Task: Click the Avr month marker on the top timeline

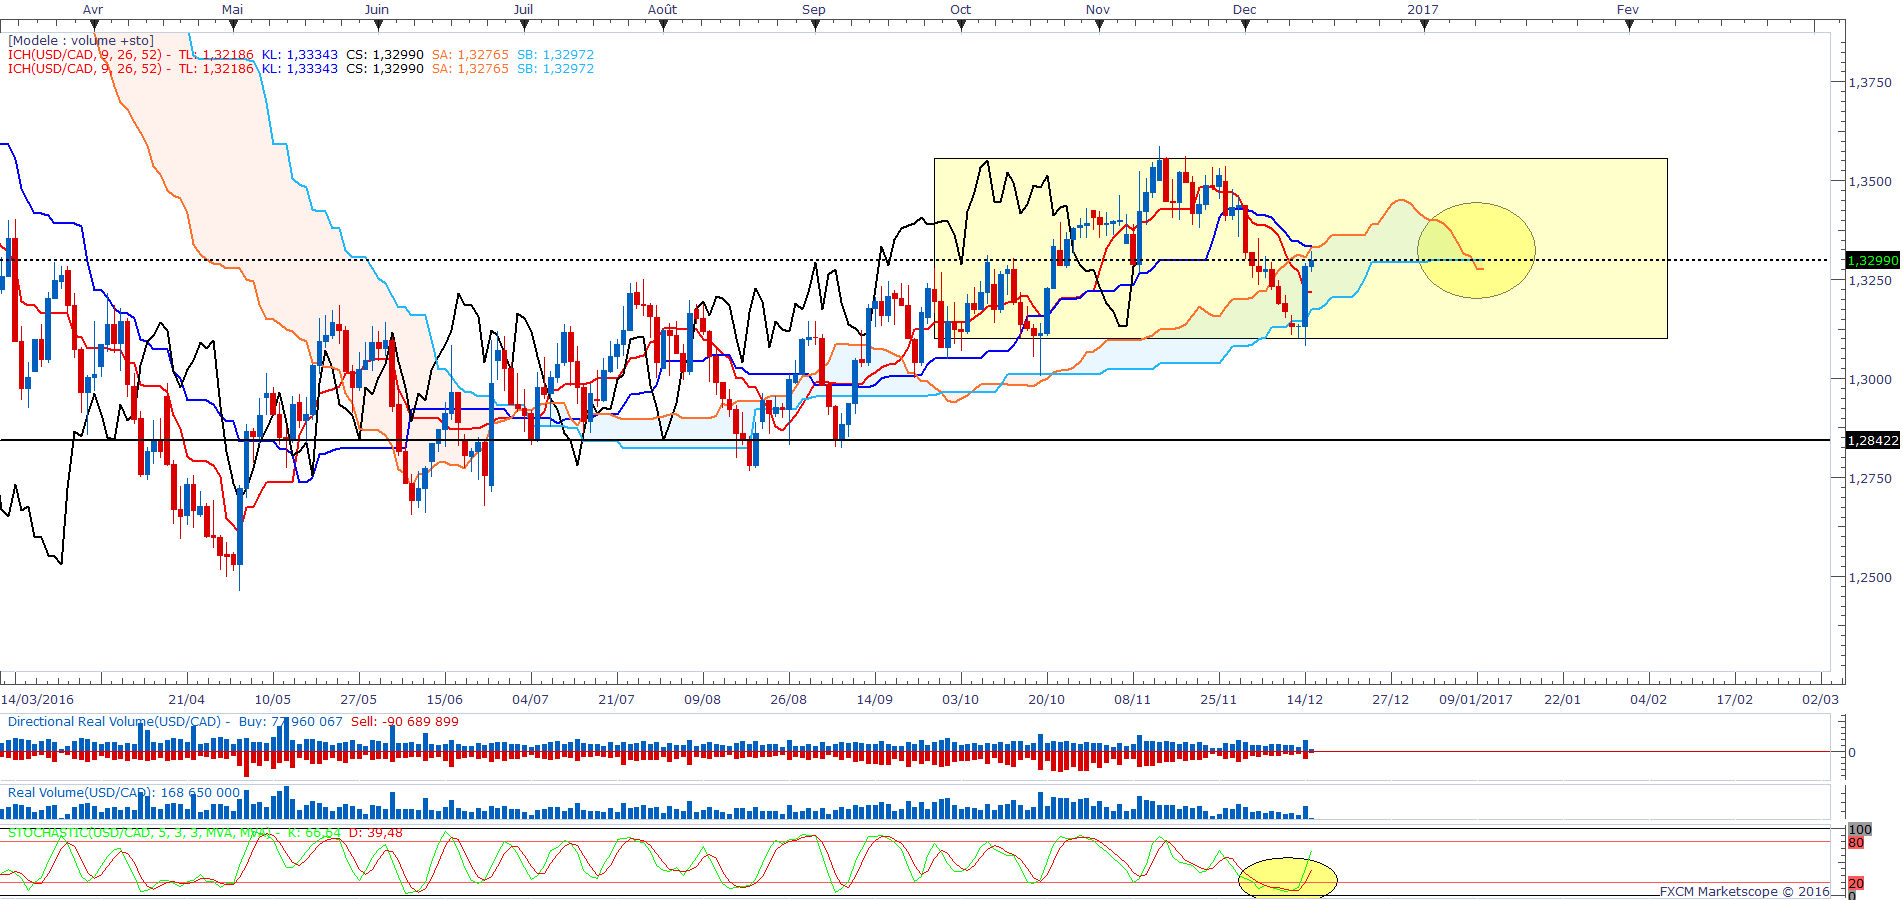Action: [93, 10]
